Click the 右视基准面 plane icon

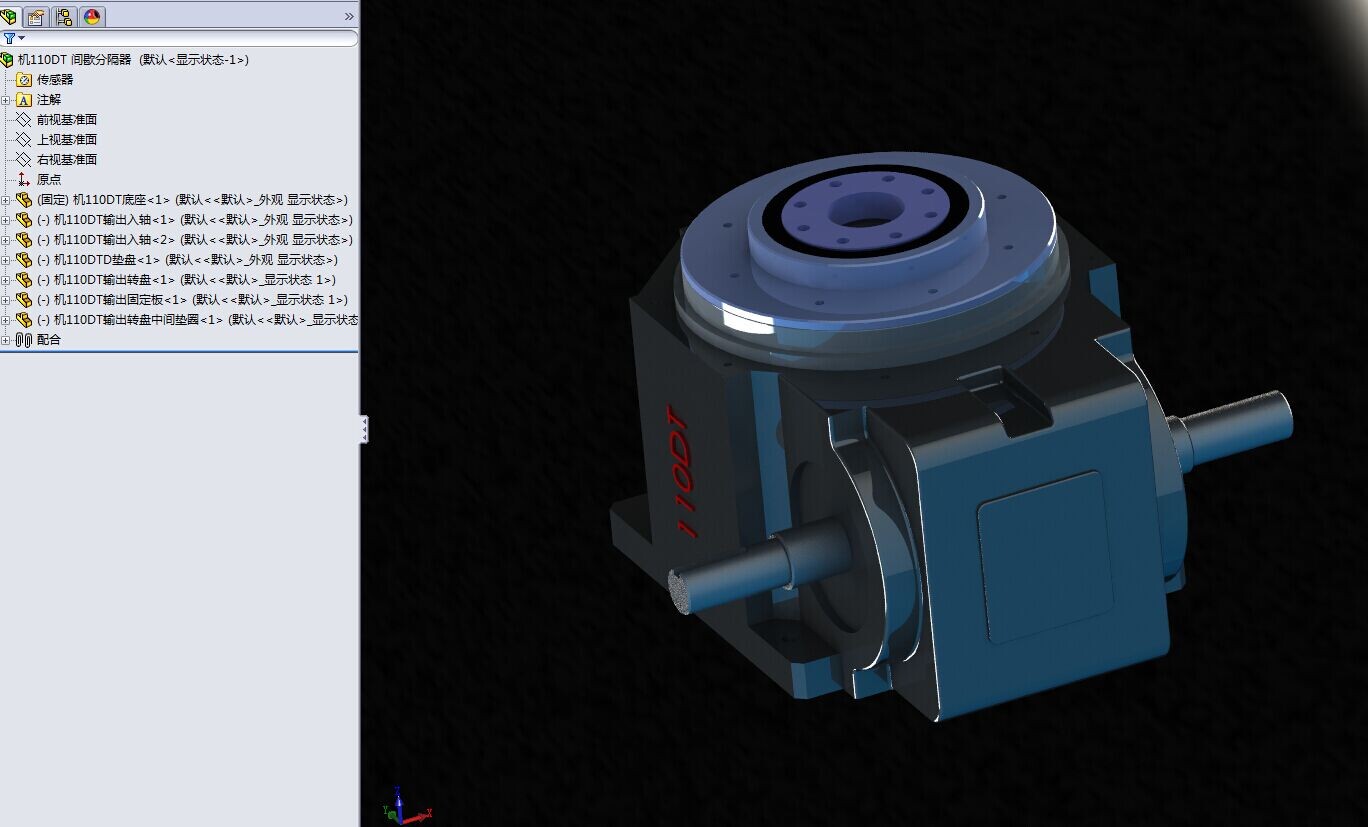click(25, 160)
